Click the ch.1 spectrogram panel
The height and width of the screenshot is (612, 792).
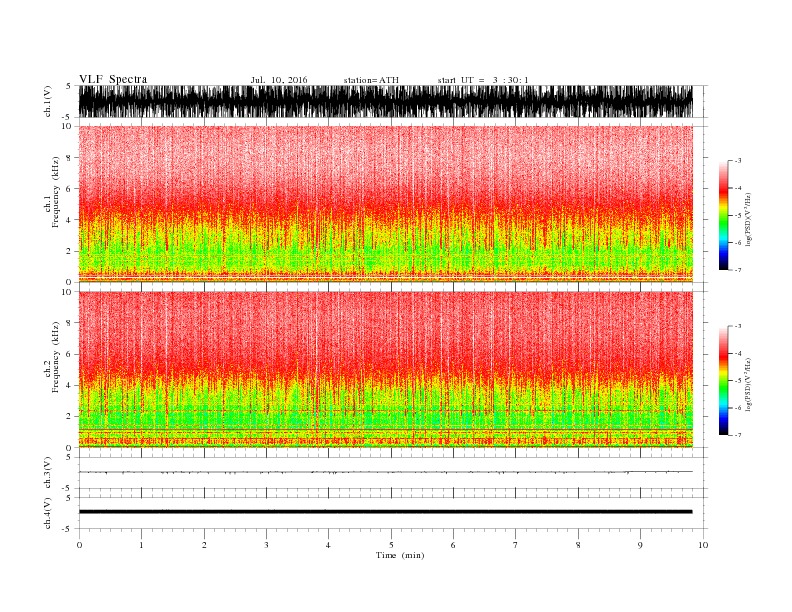(385, 204)
